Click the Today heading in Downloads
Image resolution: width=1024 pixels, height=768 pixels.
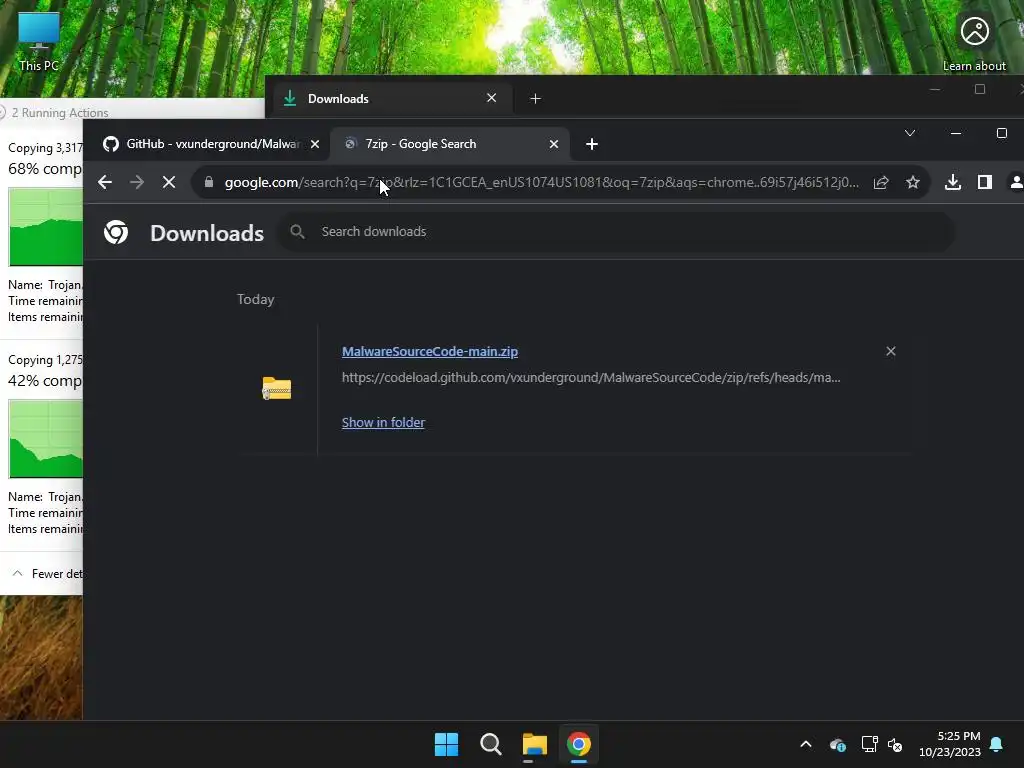tap(255, 299)
